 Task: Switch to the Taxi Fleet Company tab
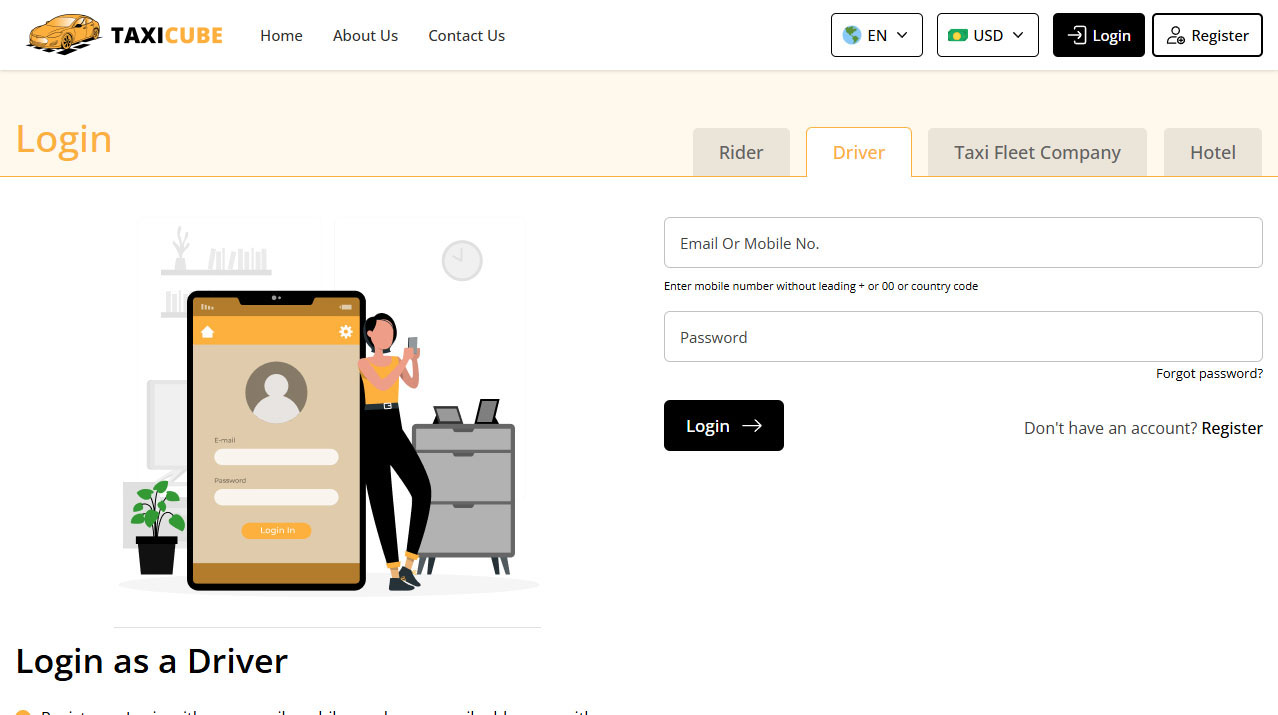1036,152
